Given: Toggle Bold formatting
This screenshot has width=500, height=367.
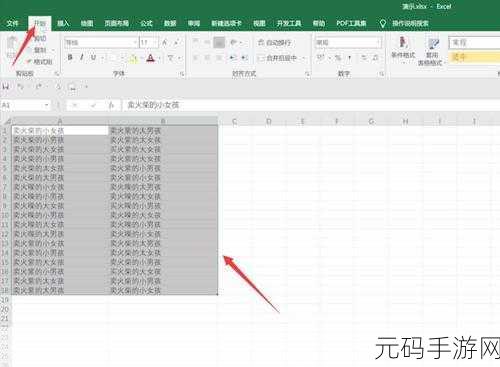Looking at the screenshot, I should [70, 58].
